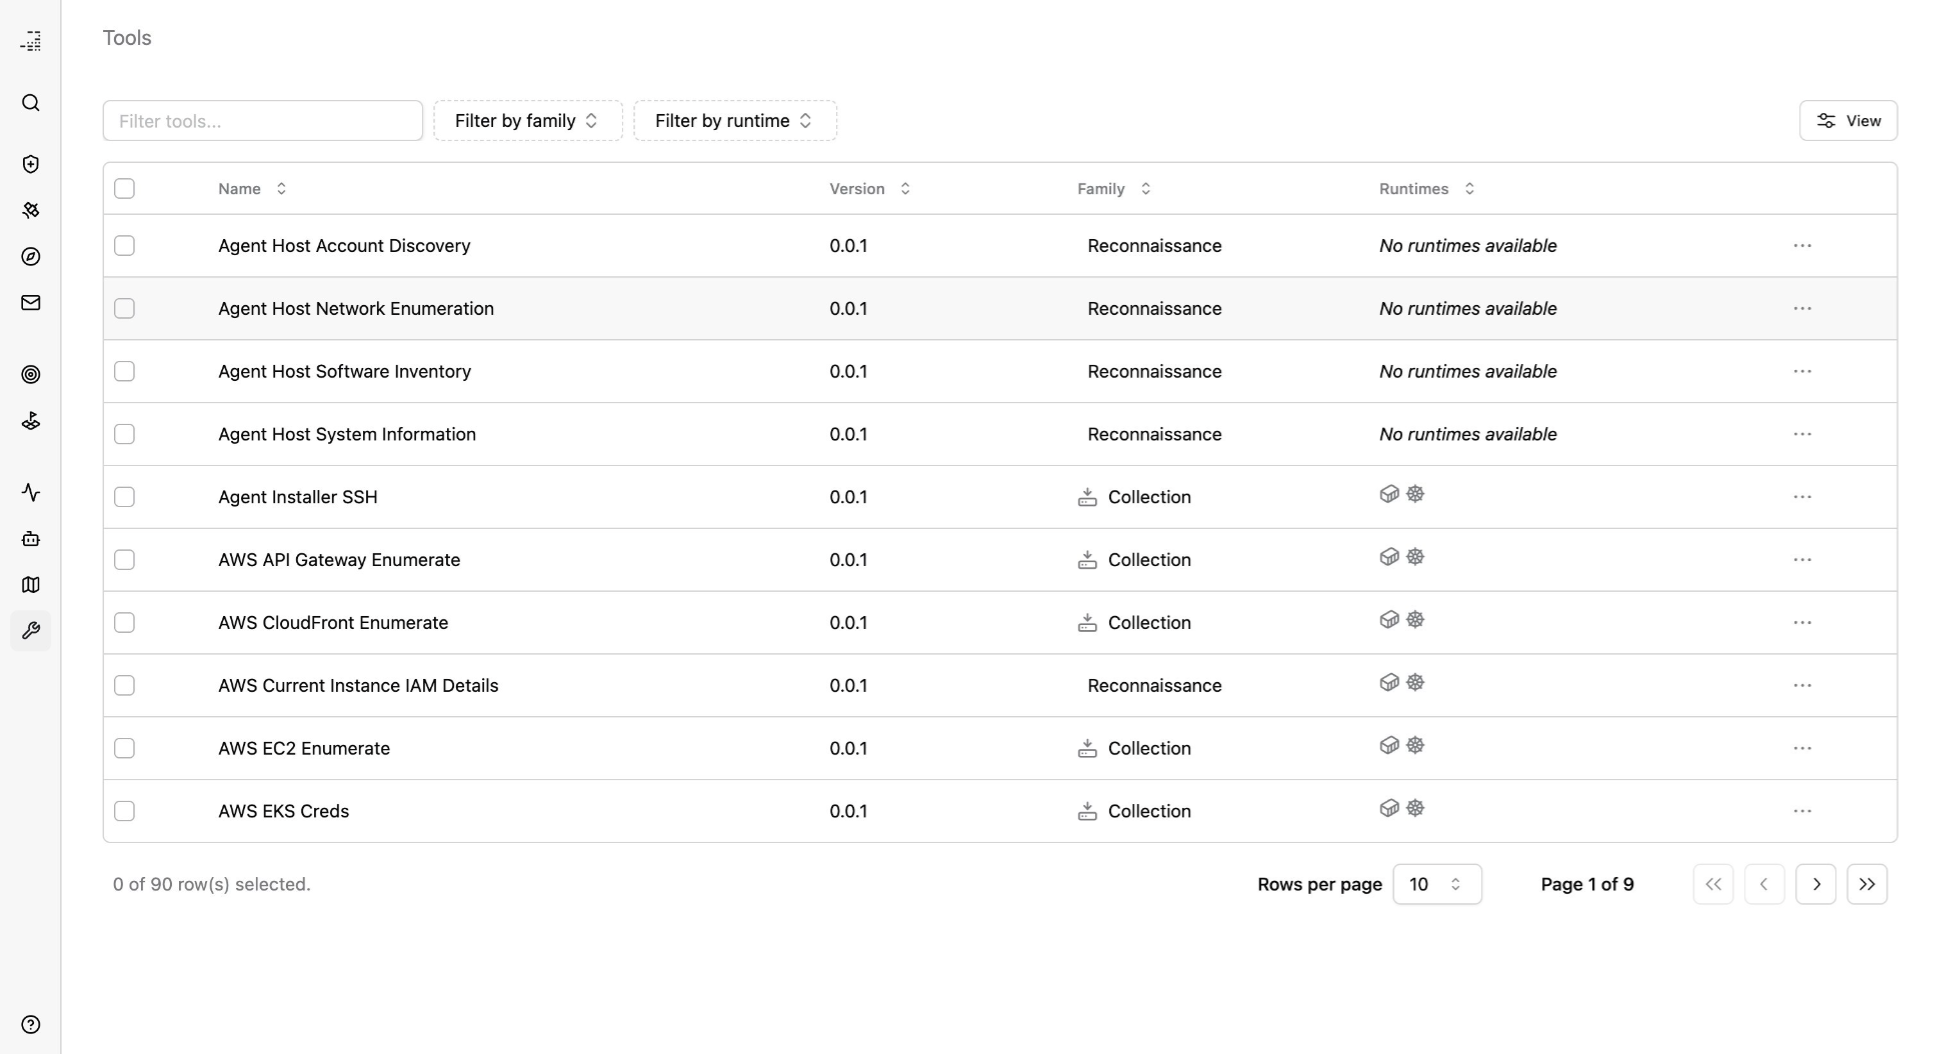
Task: Open the robot icon in sidebar
Action: 31,539
